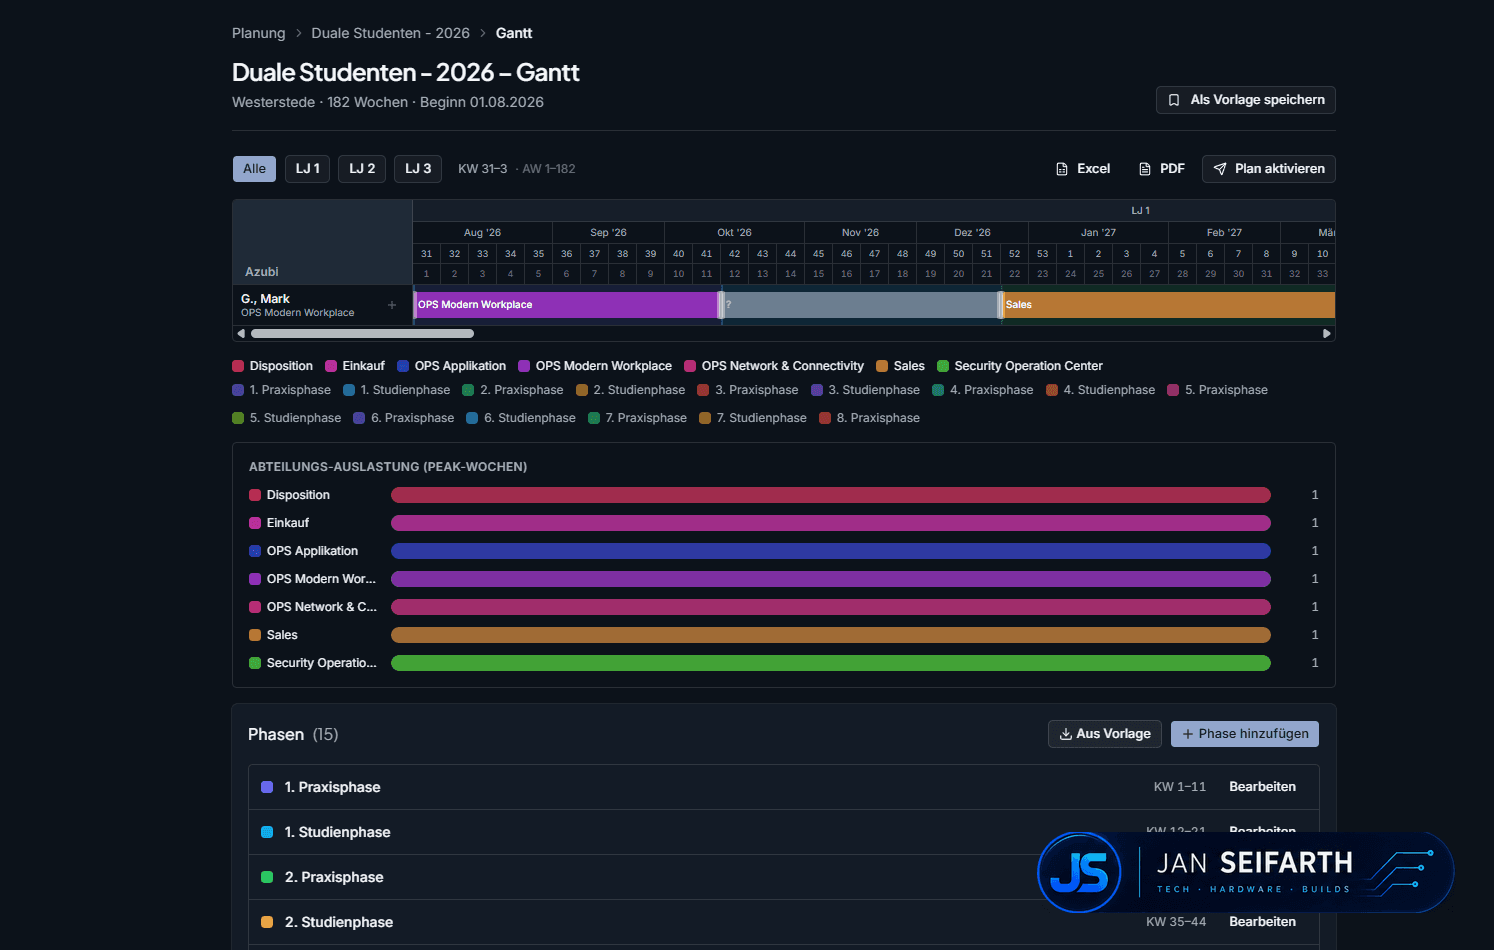This screenshot has width=1494, height=950.
Task: Click the KW 35–44 range label
Action: coord(1176,922)
